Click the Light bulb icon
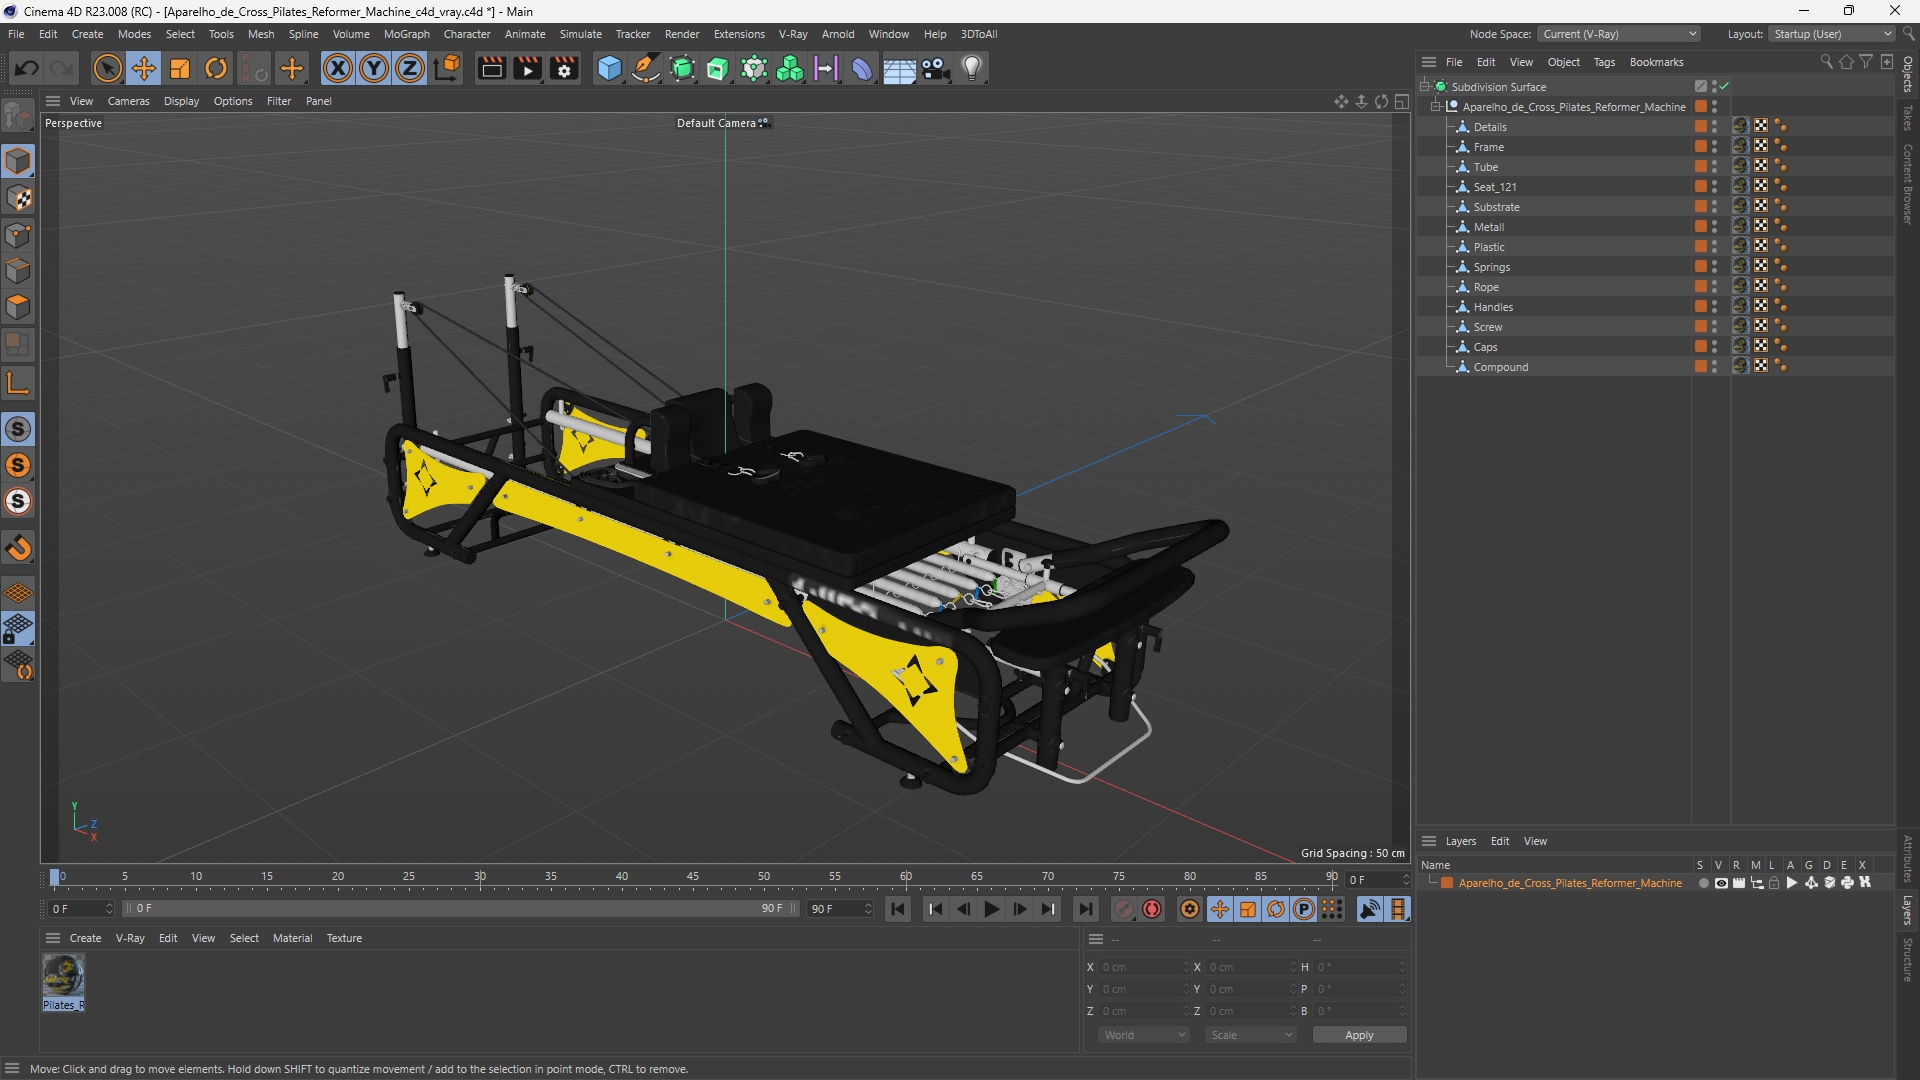 pyautogui.click(x=972, y=69)
